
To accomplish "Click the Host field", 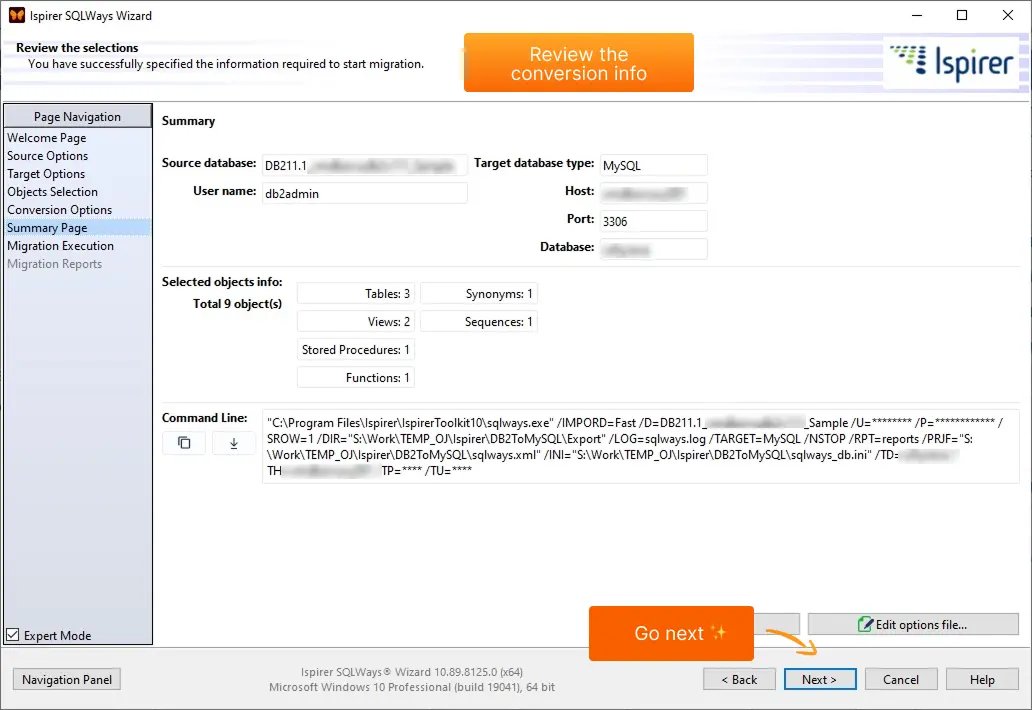I will click(x=654, y=193).
